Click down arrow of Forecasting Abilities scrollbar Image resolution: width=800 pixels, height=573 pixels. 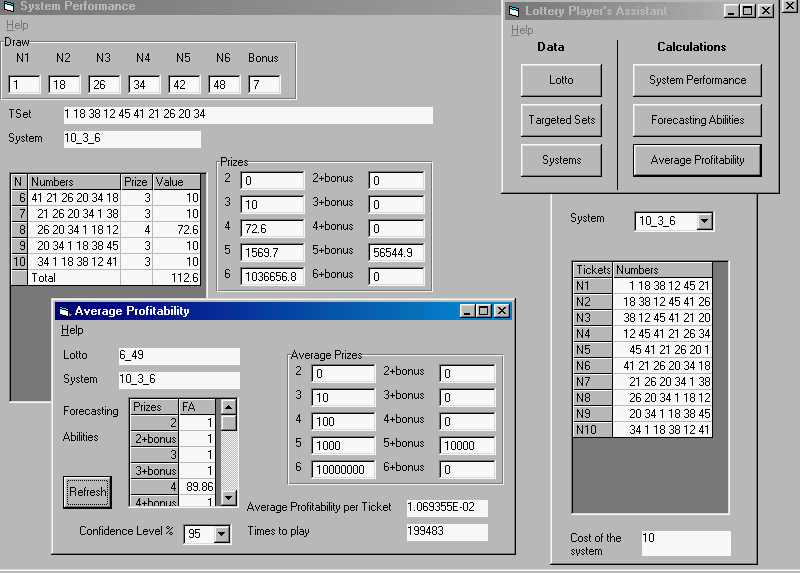tap(229, 497)
